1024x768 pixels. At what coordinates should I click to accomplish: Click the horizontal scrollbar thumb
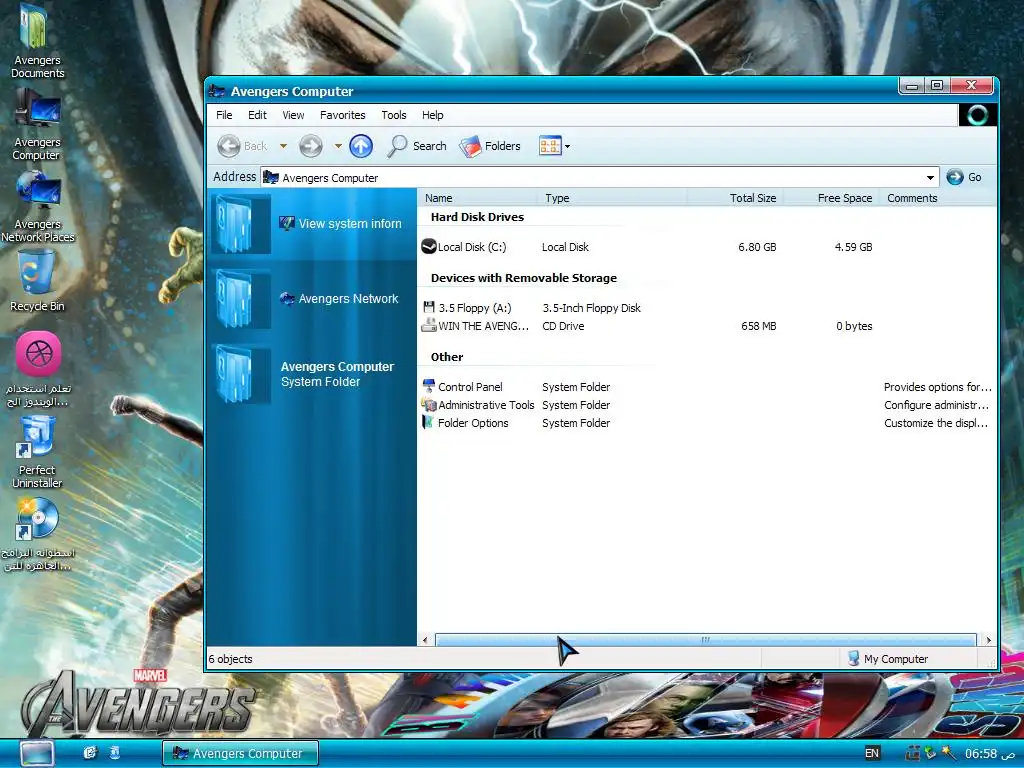[705, 640]
